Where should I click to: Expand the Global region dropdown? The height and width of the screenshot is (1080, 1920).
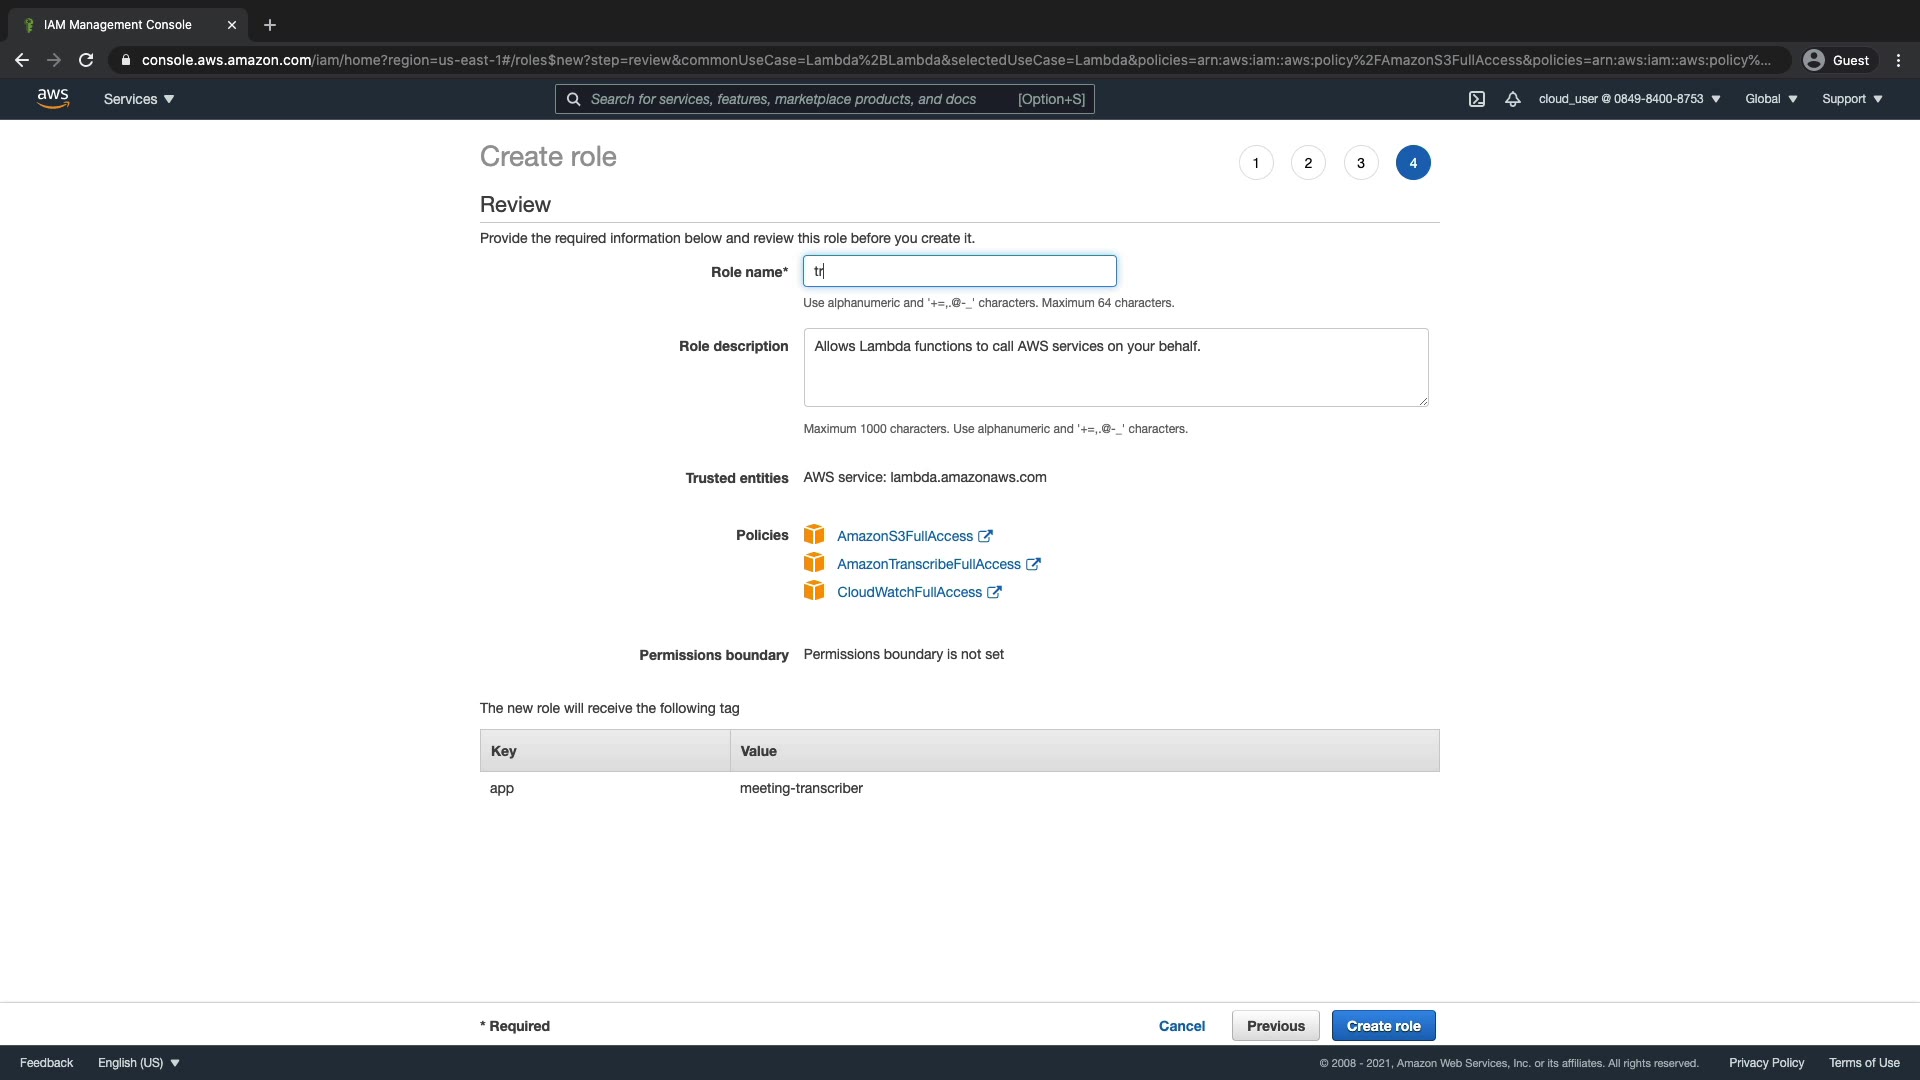coord(1771,99)
